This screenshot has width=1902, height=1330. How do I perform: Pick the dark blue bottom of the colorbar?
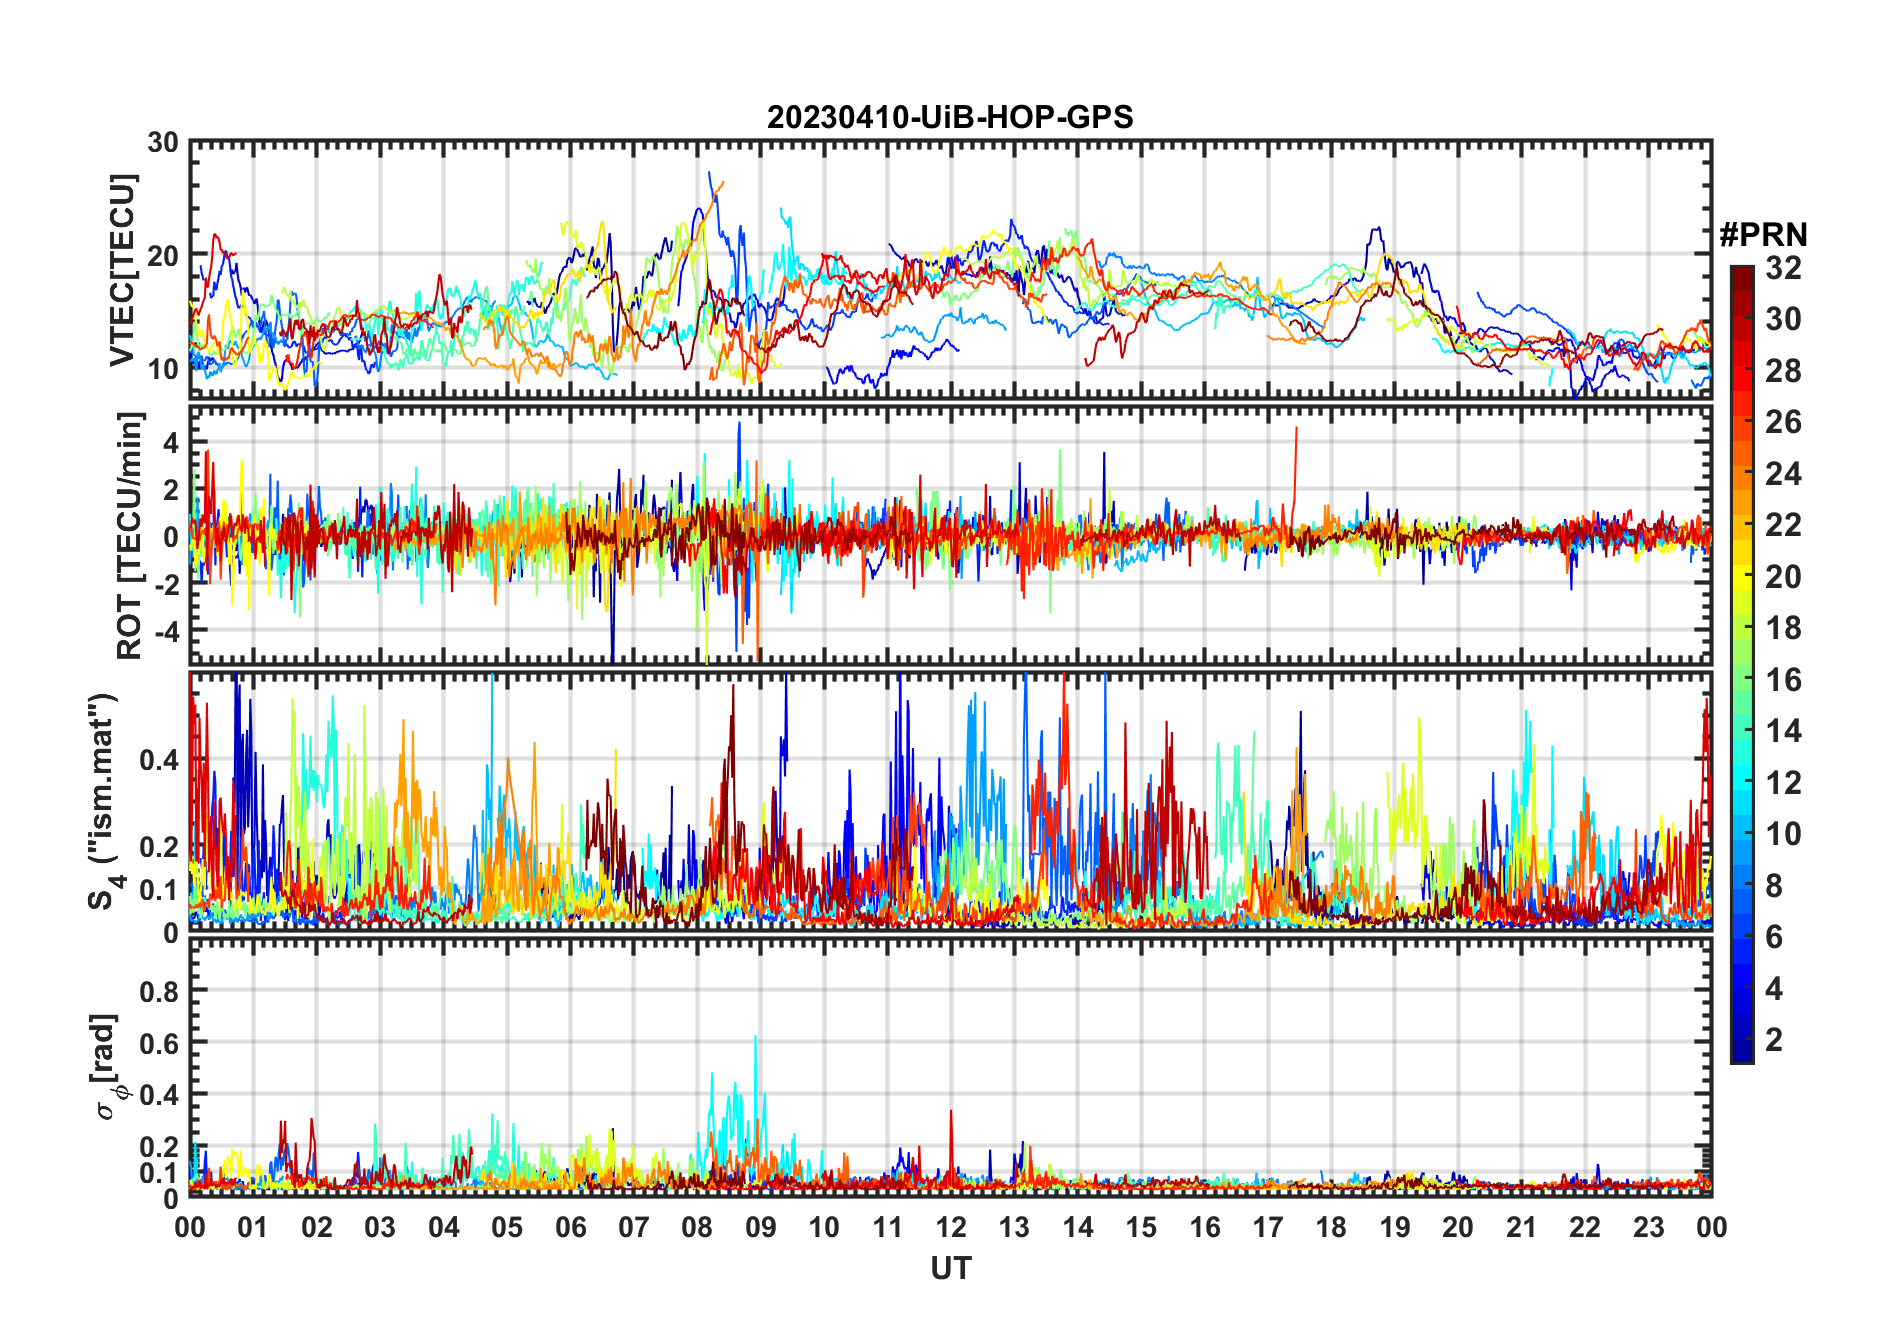click(1741, 1055)
